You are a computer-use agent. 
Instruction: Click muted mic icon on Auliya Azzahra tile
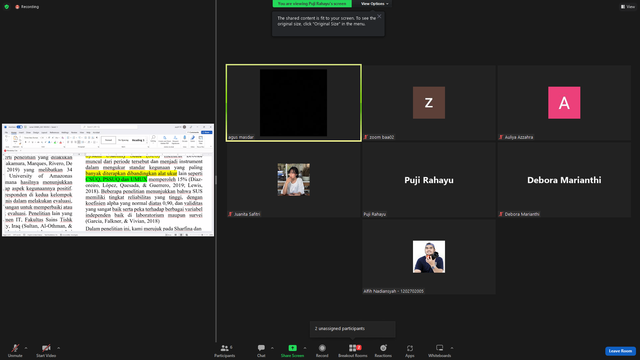click(x=501, y=137)
